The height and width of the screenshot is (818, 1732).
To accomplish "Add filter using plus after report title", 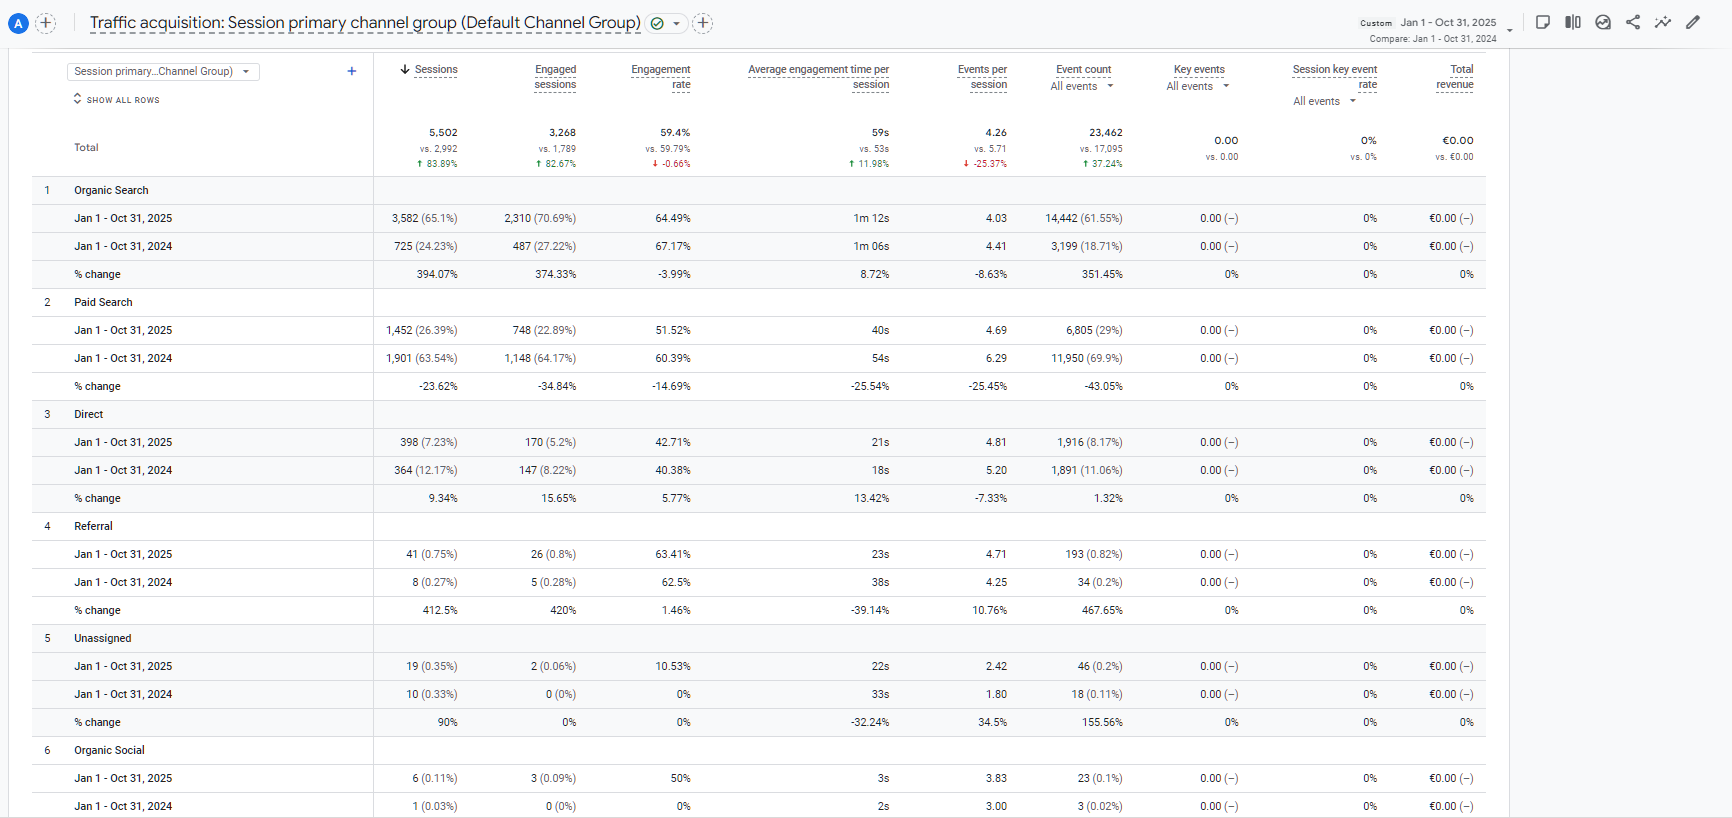I will pyautogui.click(x=703, y=23).
